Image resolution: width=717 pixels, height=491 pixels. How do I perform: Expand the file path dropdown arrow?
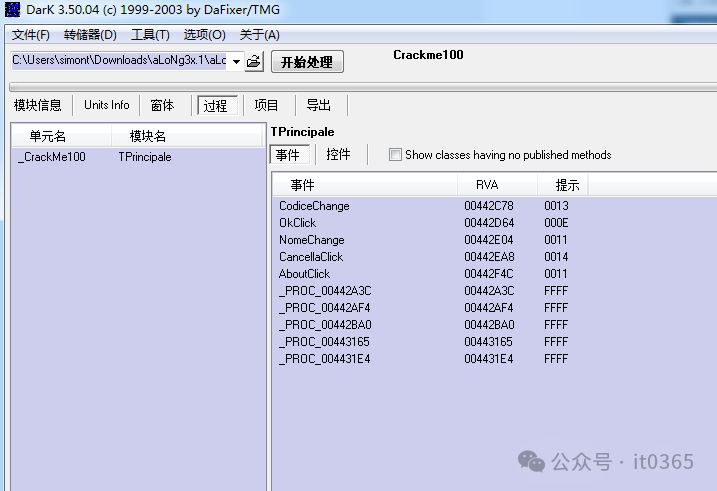point(236,62)
